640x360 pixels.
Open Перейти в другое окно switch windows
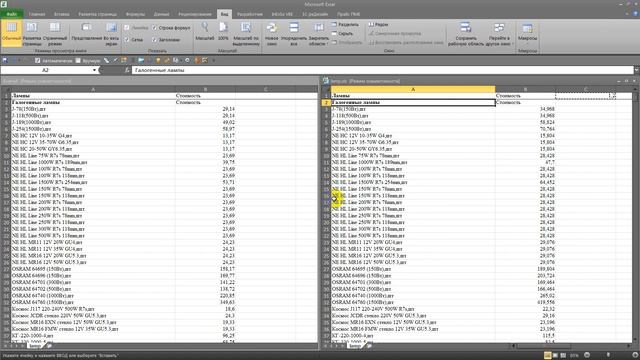pos(499,33)
